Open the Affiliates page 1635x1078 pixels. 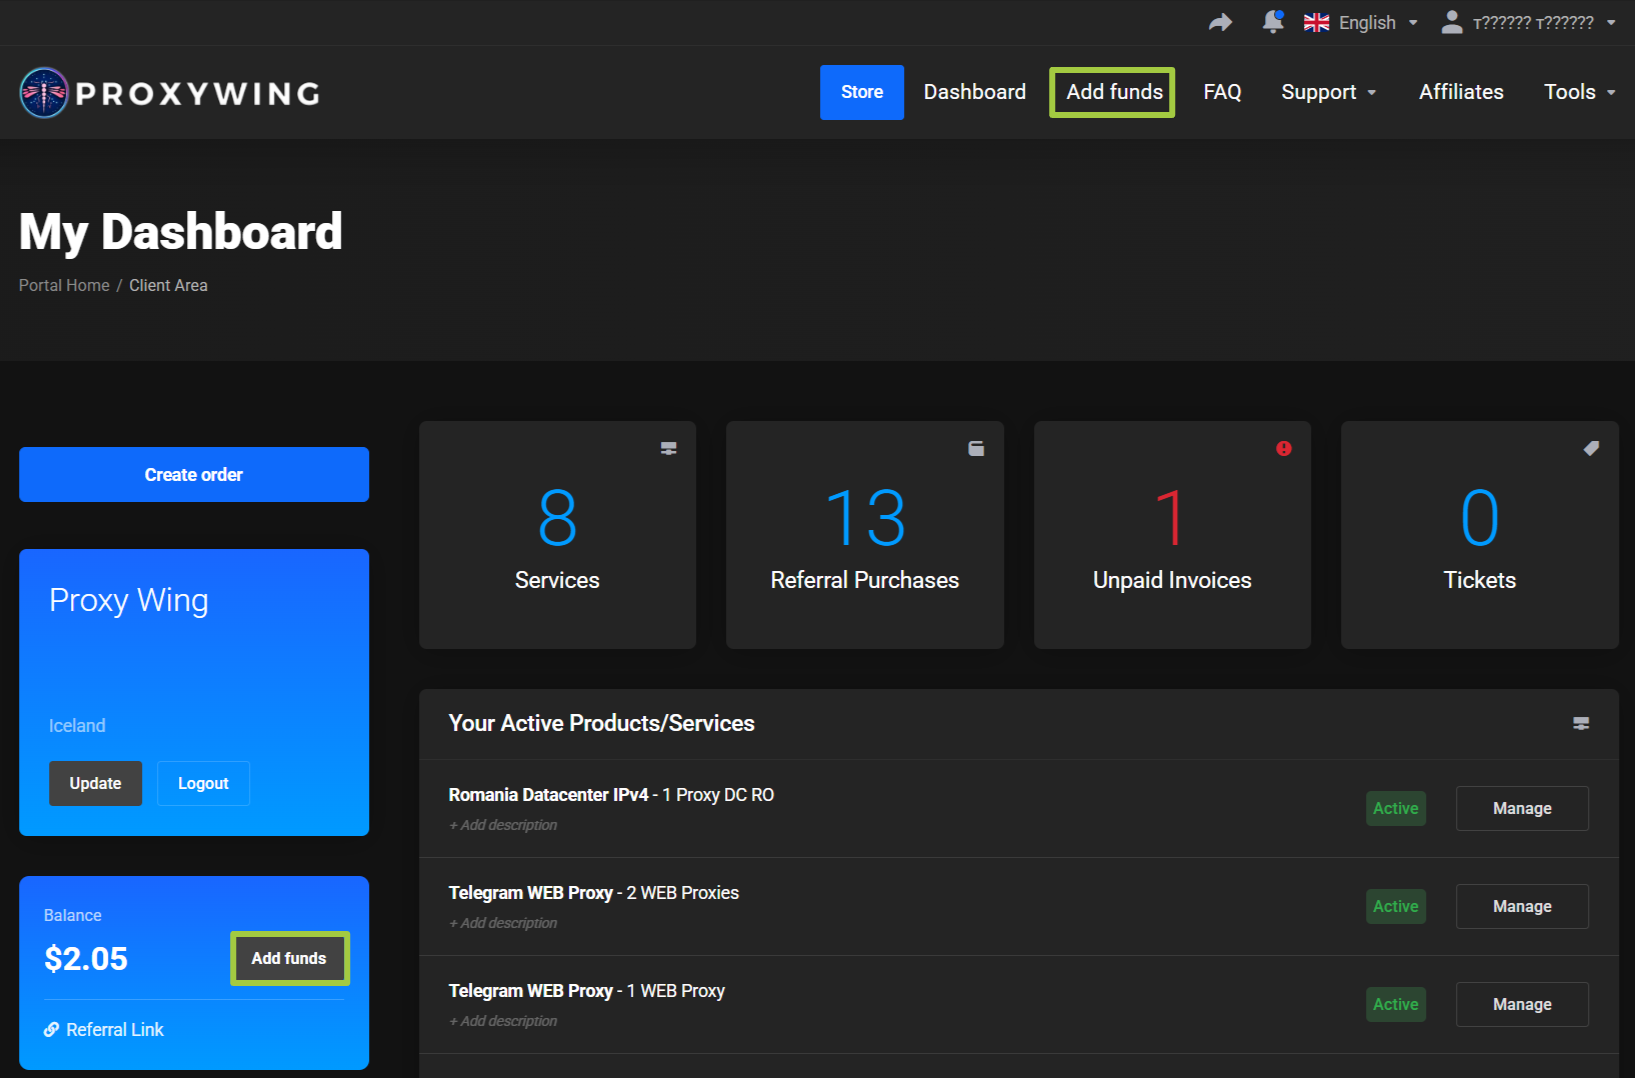click(1461, 92)
